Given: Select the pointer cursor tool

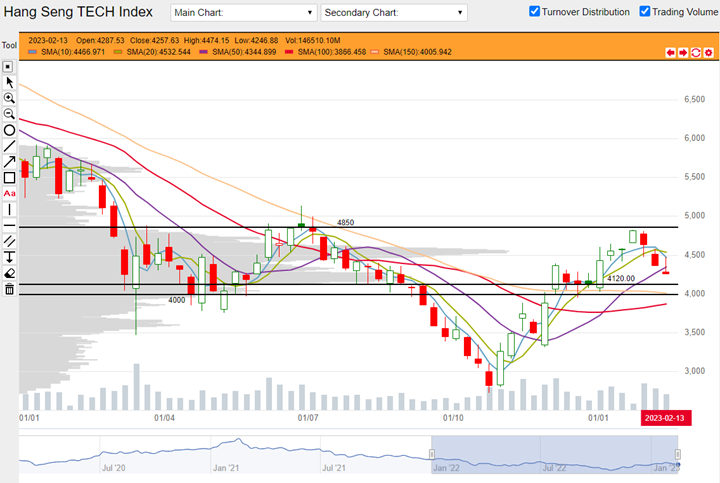Looking at the screenshot, I should click(x=9, y=83).
